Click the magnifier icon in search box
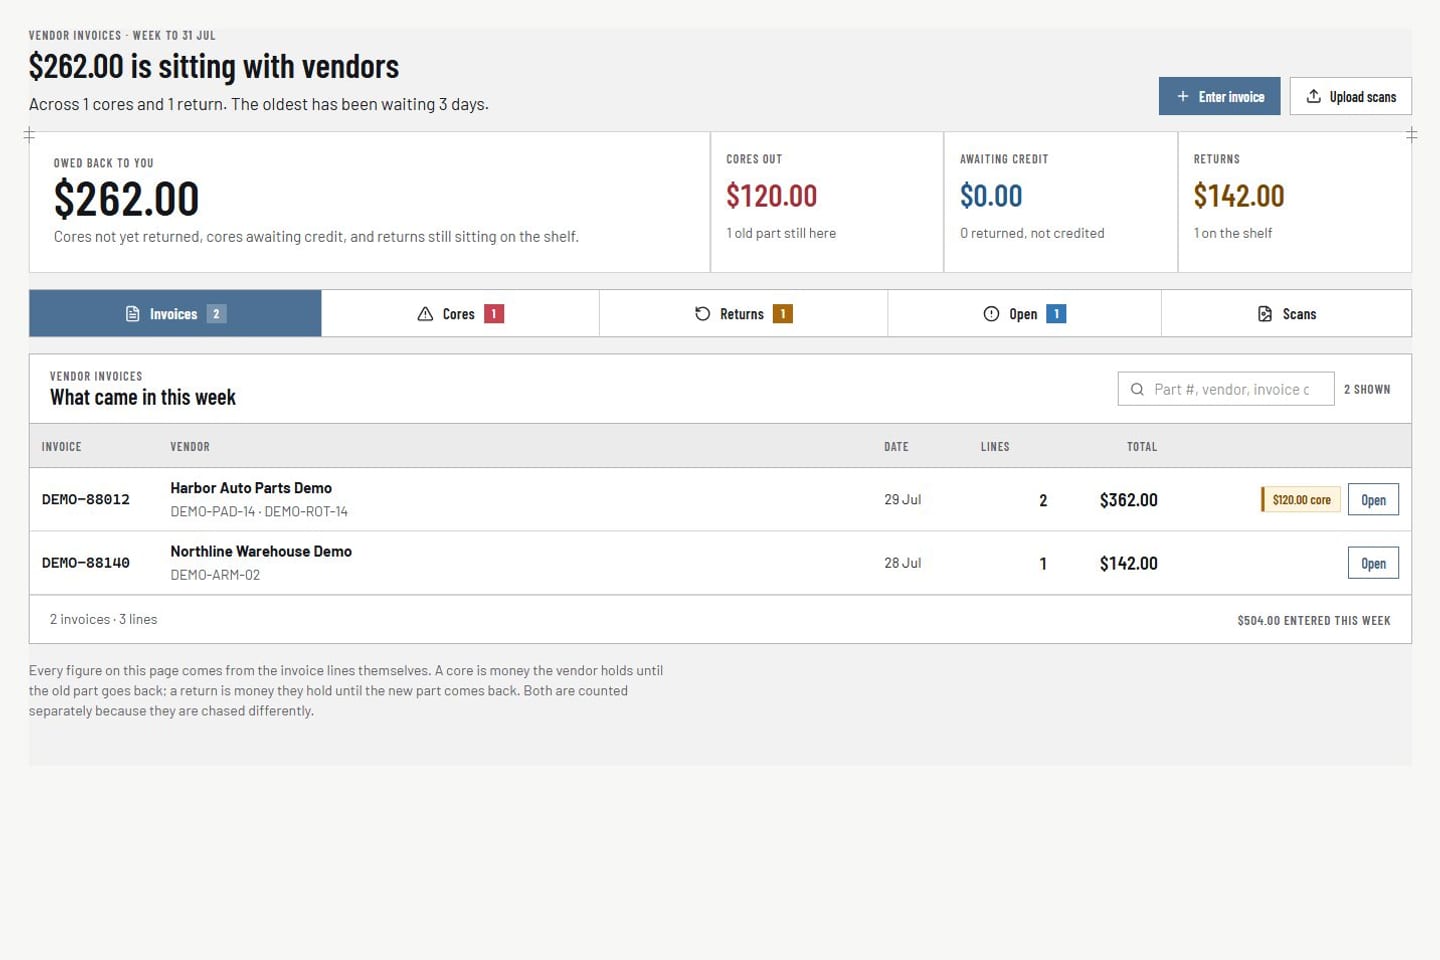This screenshot has width=1440, height=960. (x=1137, y=389)
